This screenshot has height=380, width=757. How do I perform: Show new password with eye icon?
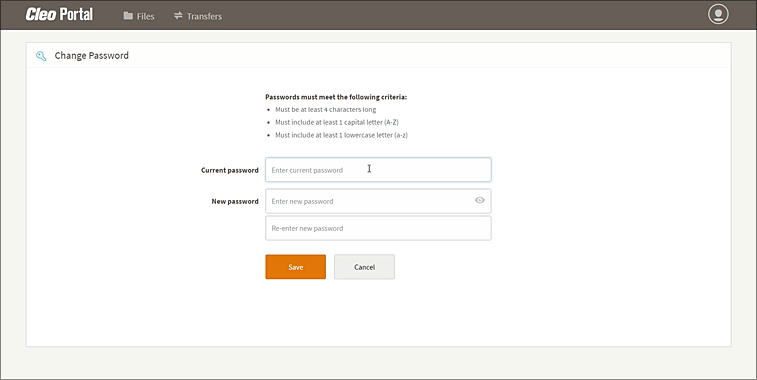point(479,200)
